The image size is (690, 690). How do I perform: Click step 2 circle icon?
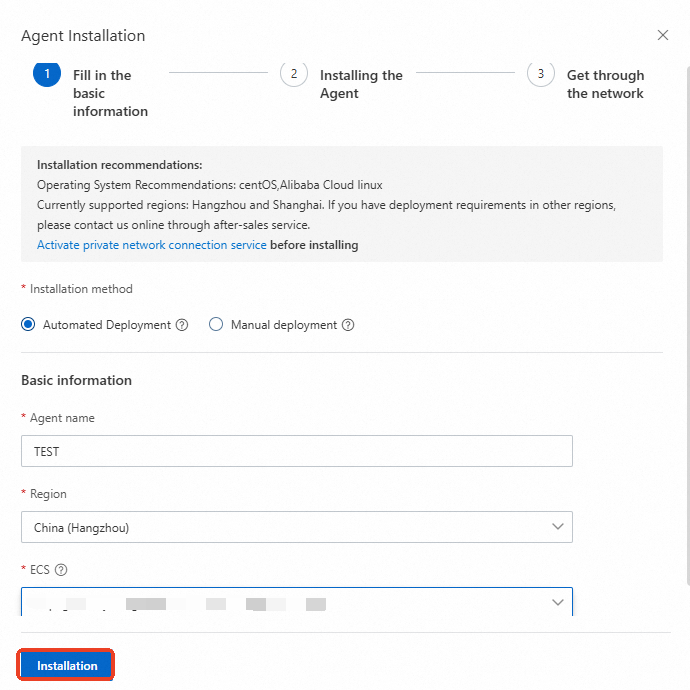coord(294,74)
